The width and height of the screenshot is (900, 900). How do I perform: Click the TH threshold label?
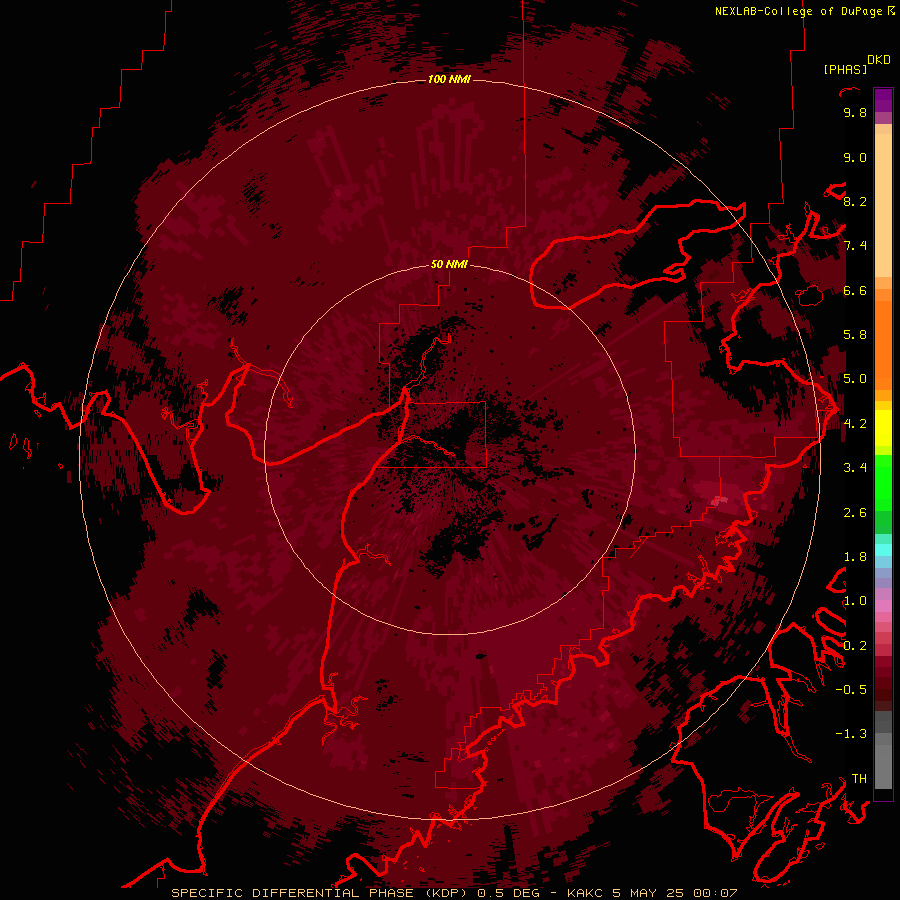(859, 779)
